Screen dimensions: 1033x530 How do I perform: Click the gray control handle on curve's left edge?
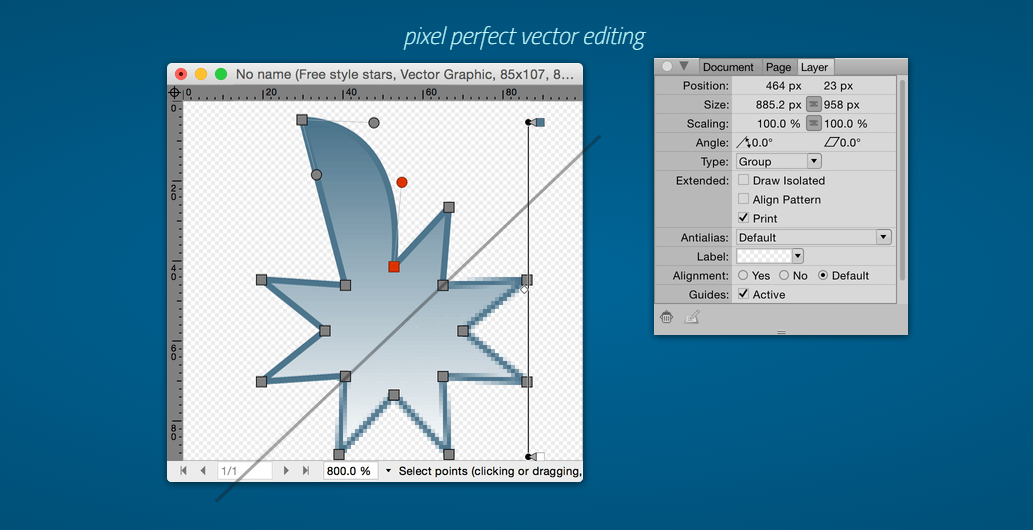click(x=316, y=175)
